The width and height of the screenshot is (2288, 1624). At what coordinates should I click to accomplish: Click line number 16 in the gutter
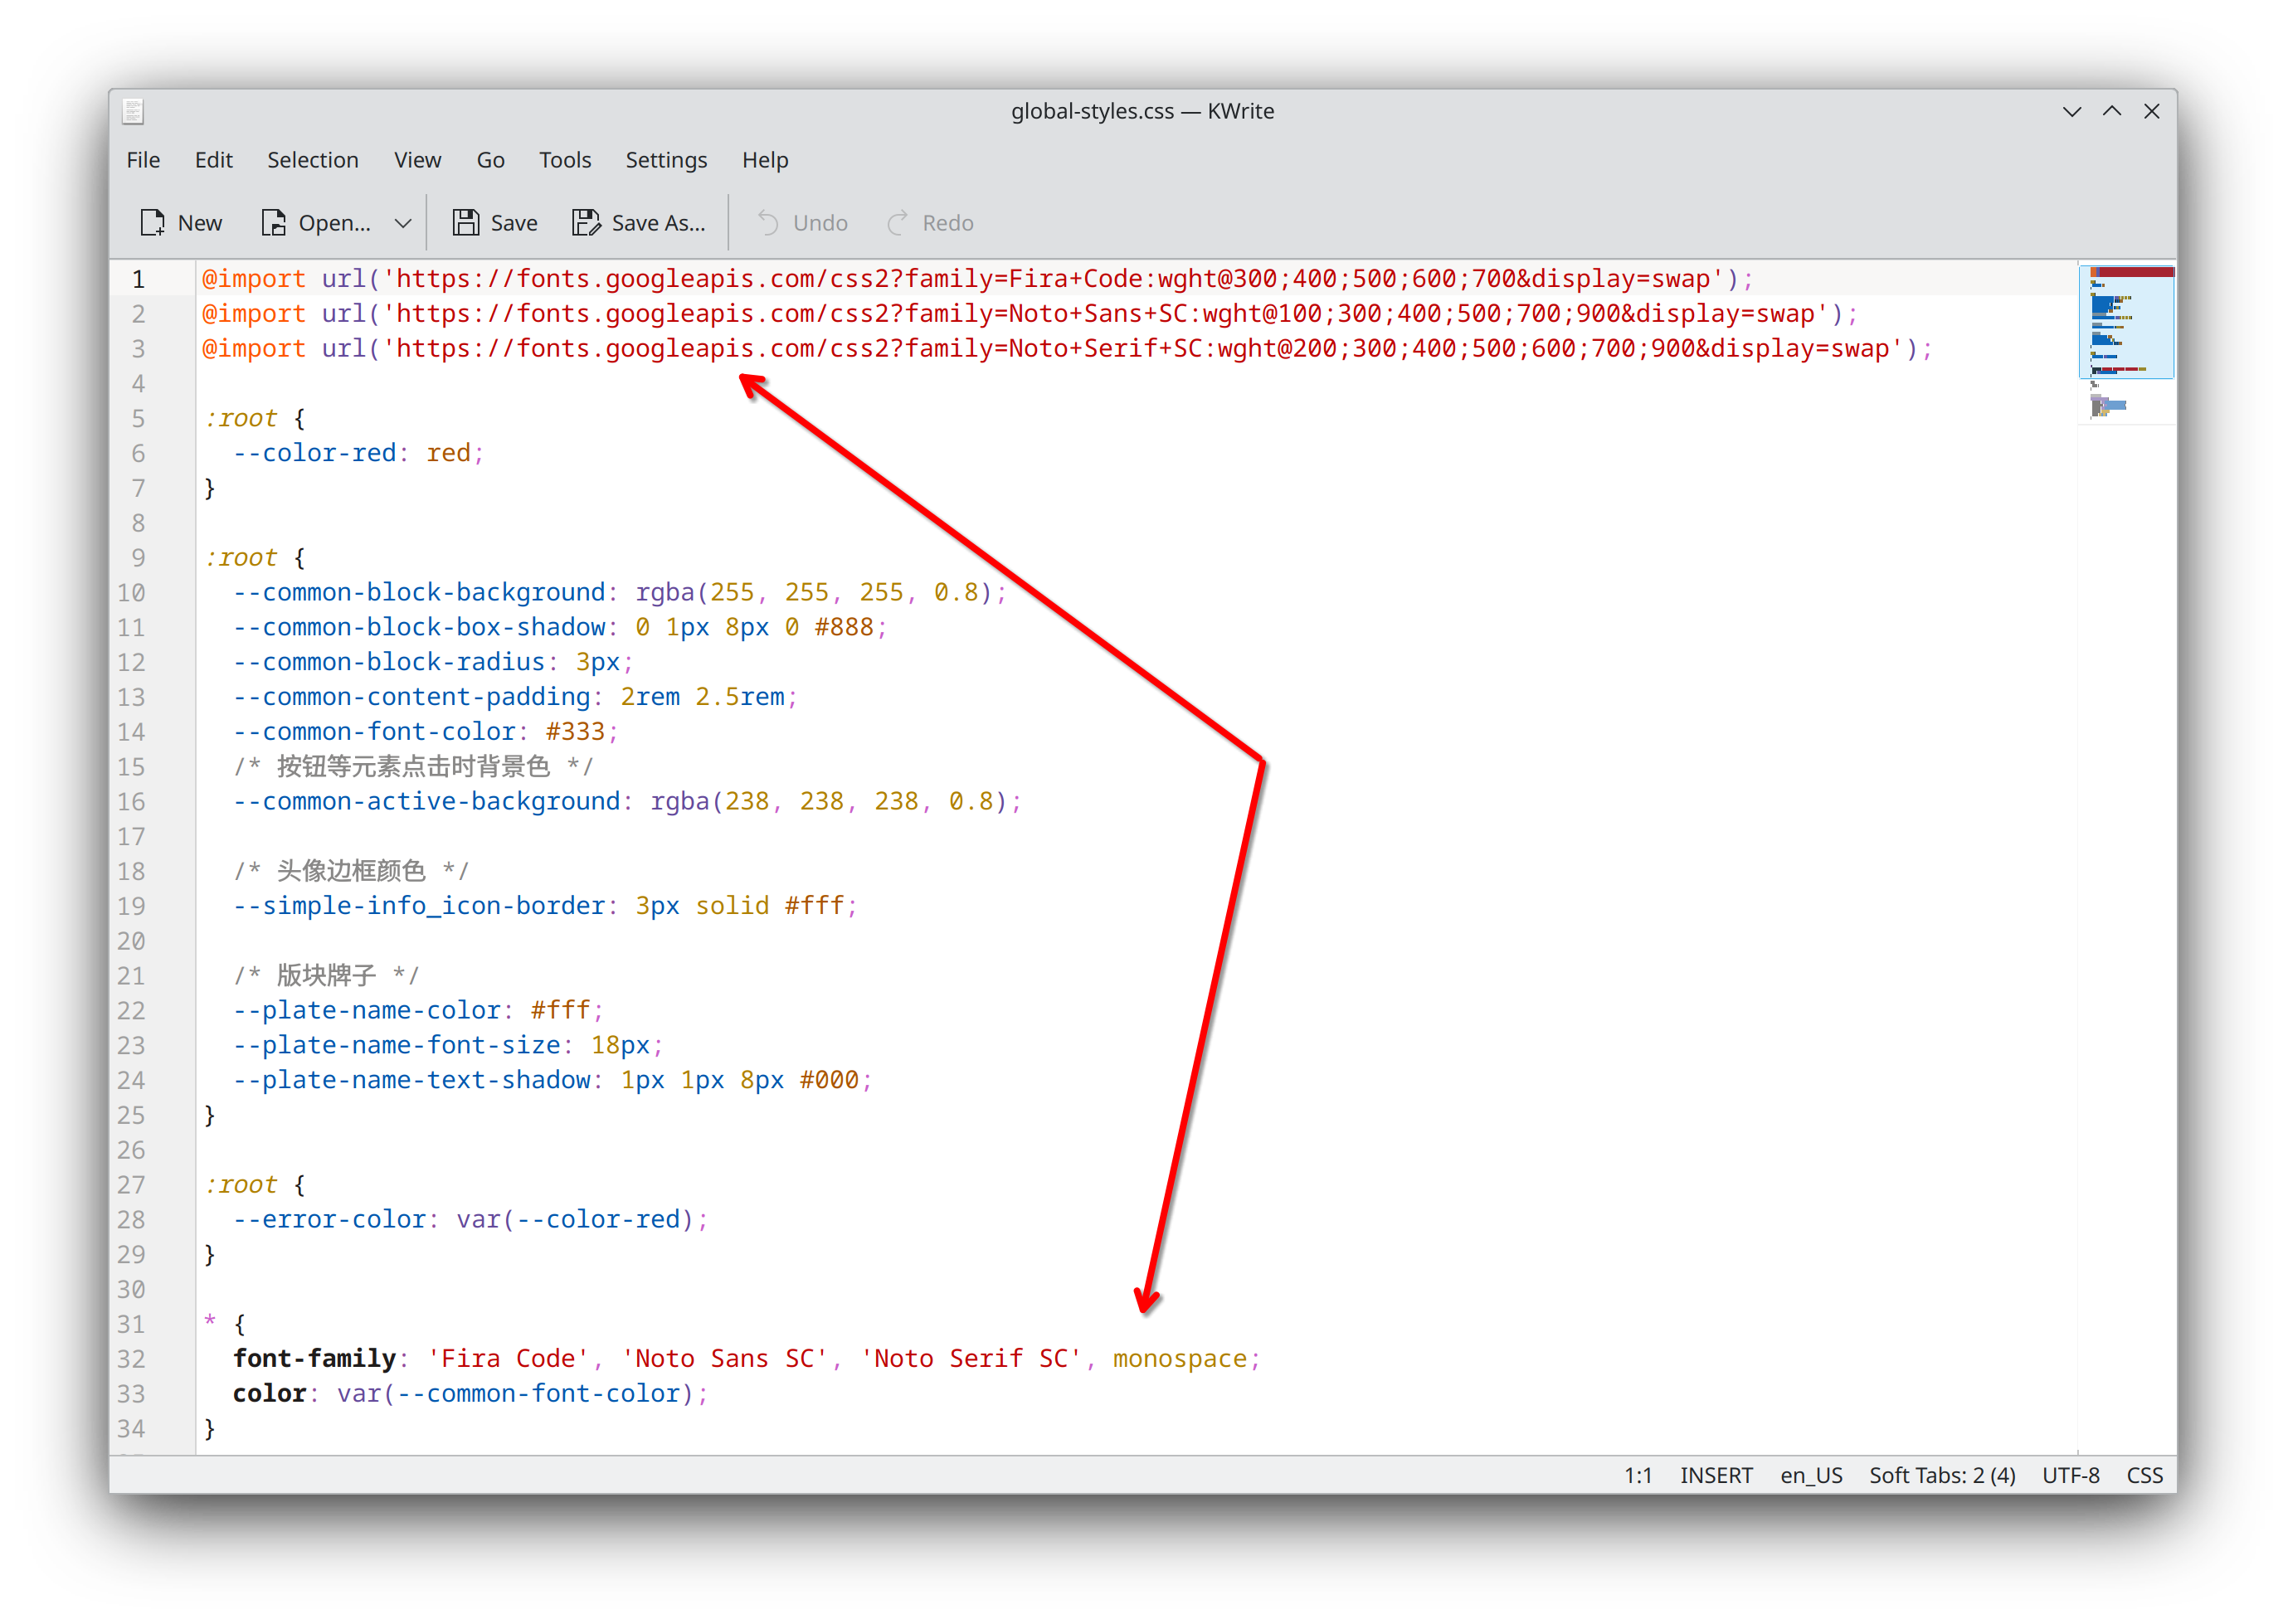coord(132,801)
